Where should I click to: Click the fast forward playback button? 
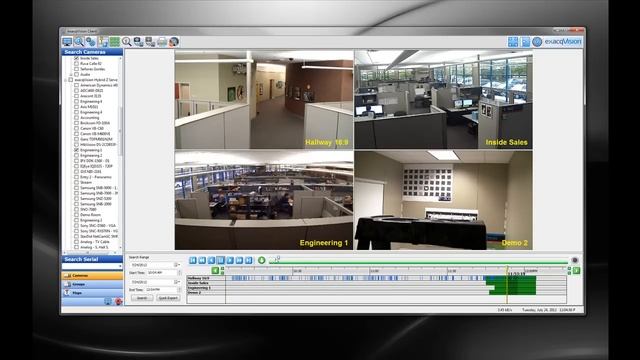coord(240,260)
